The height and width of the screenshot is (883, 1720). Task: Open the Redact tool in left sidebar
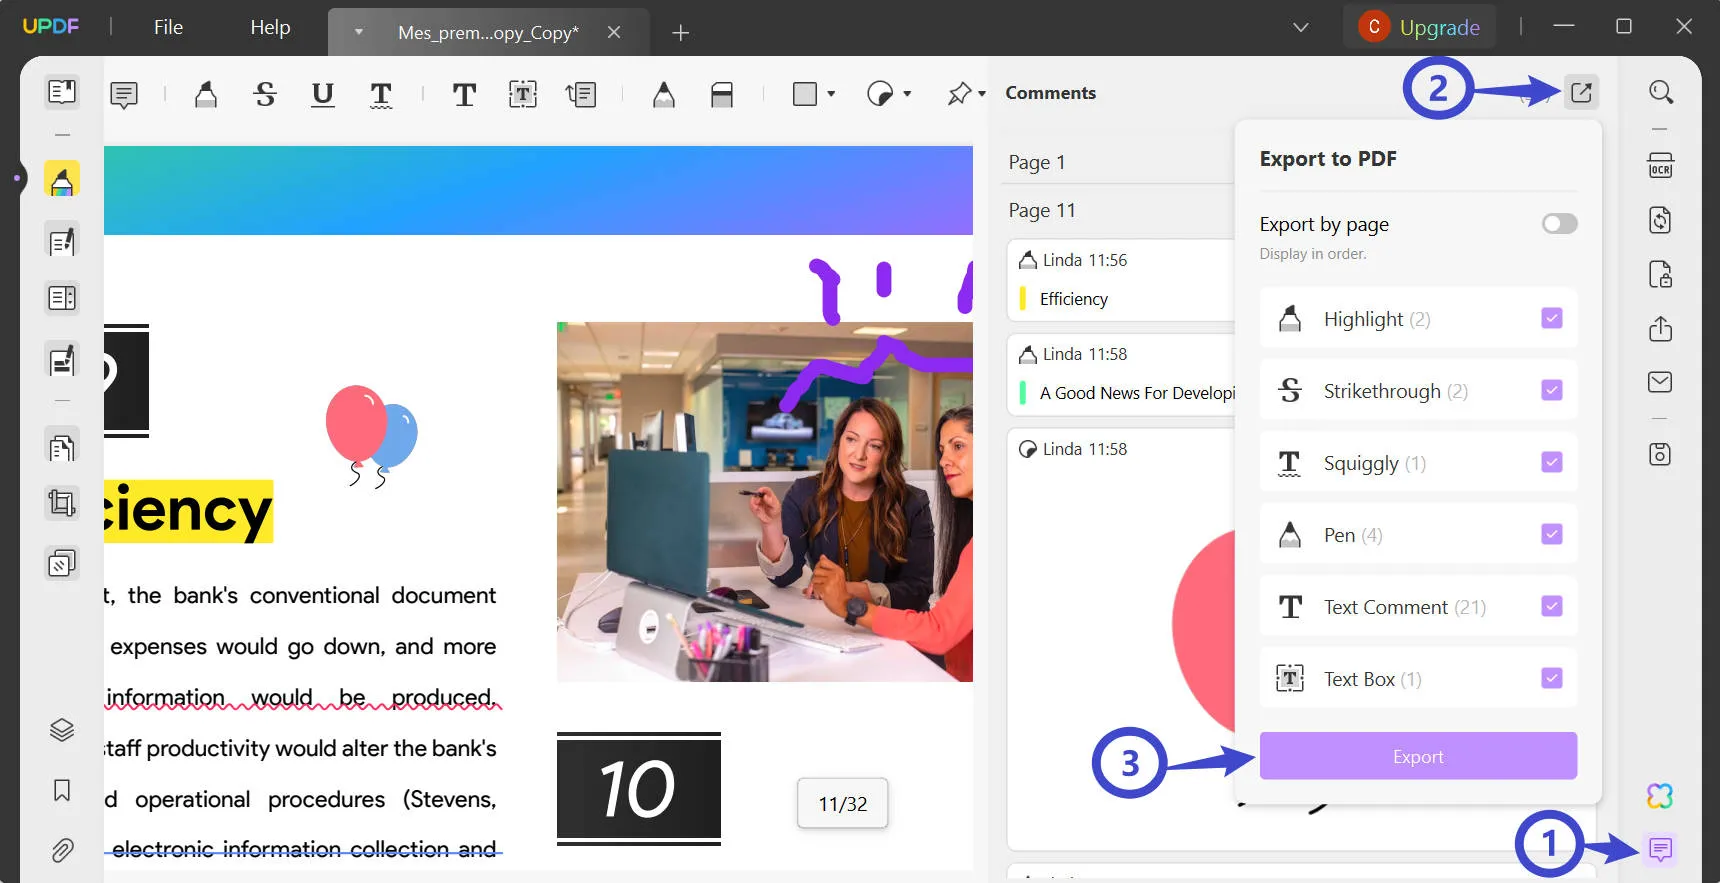(62, 360)
